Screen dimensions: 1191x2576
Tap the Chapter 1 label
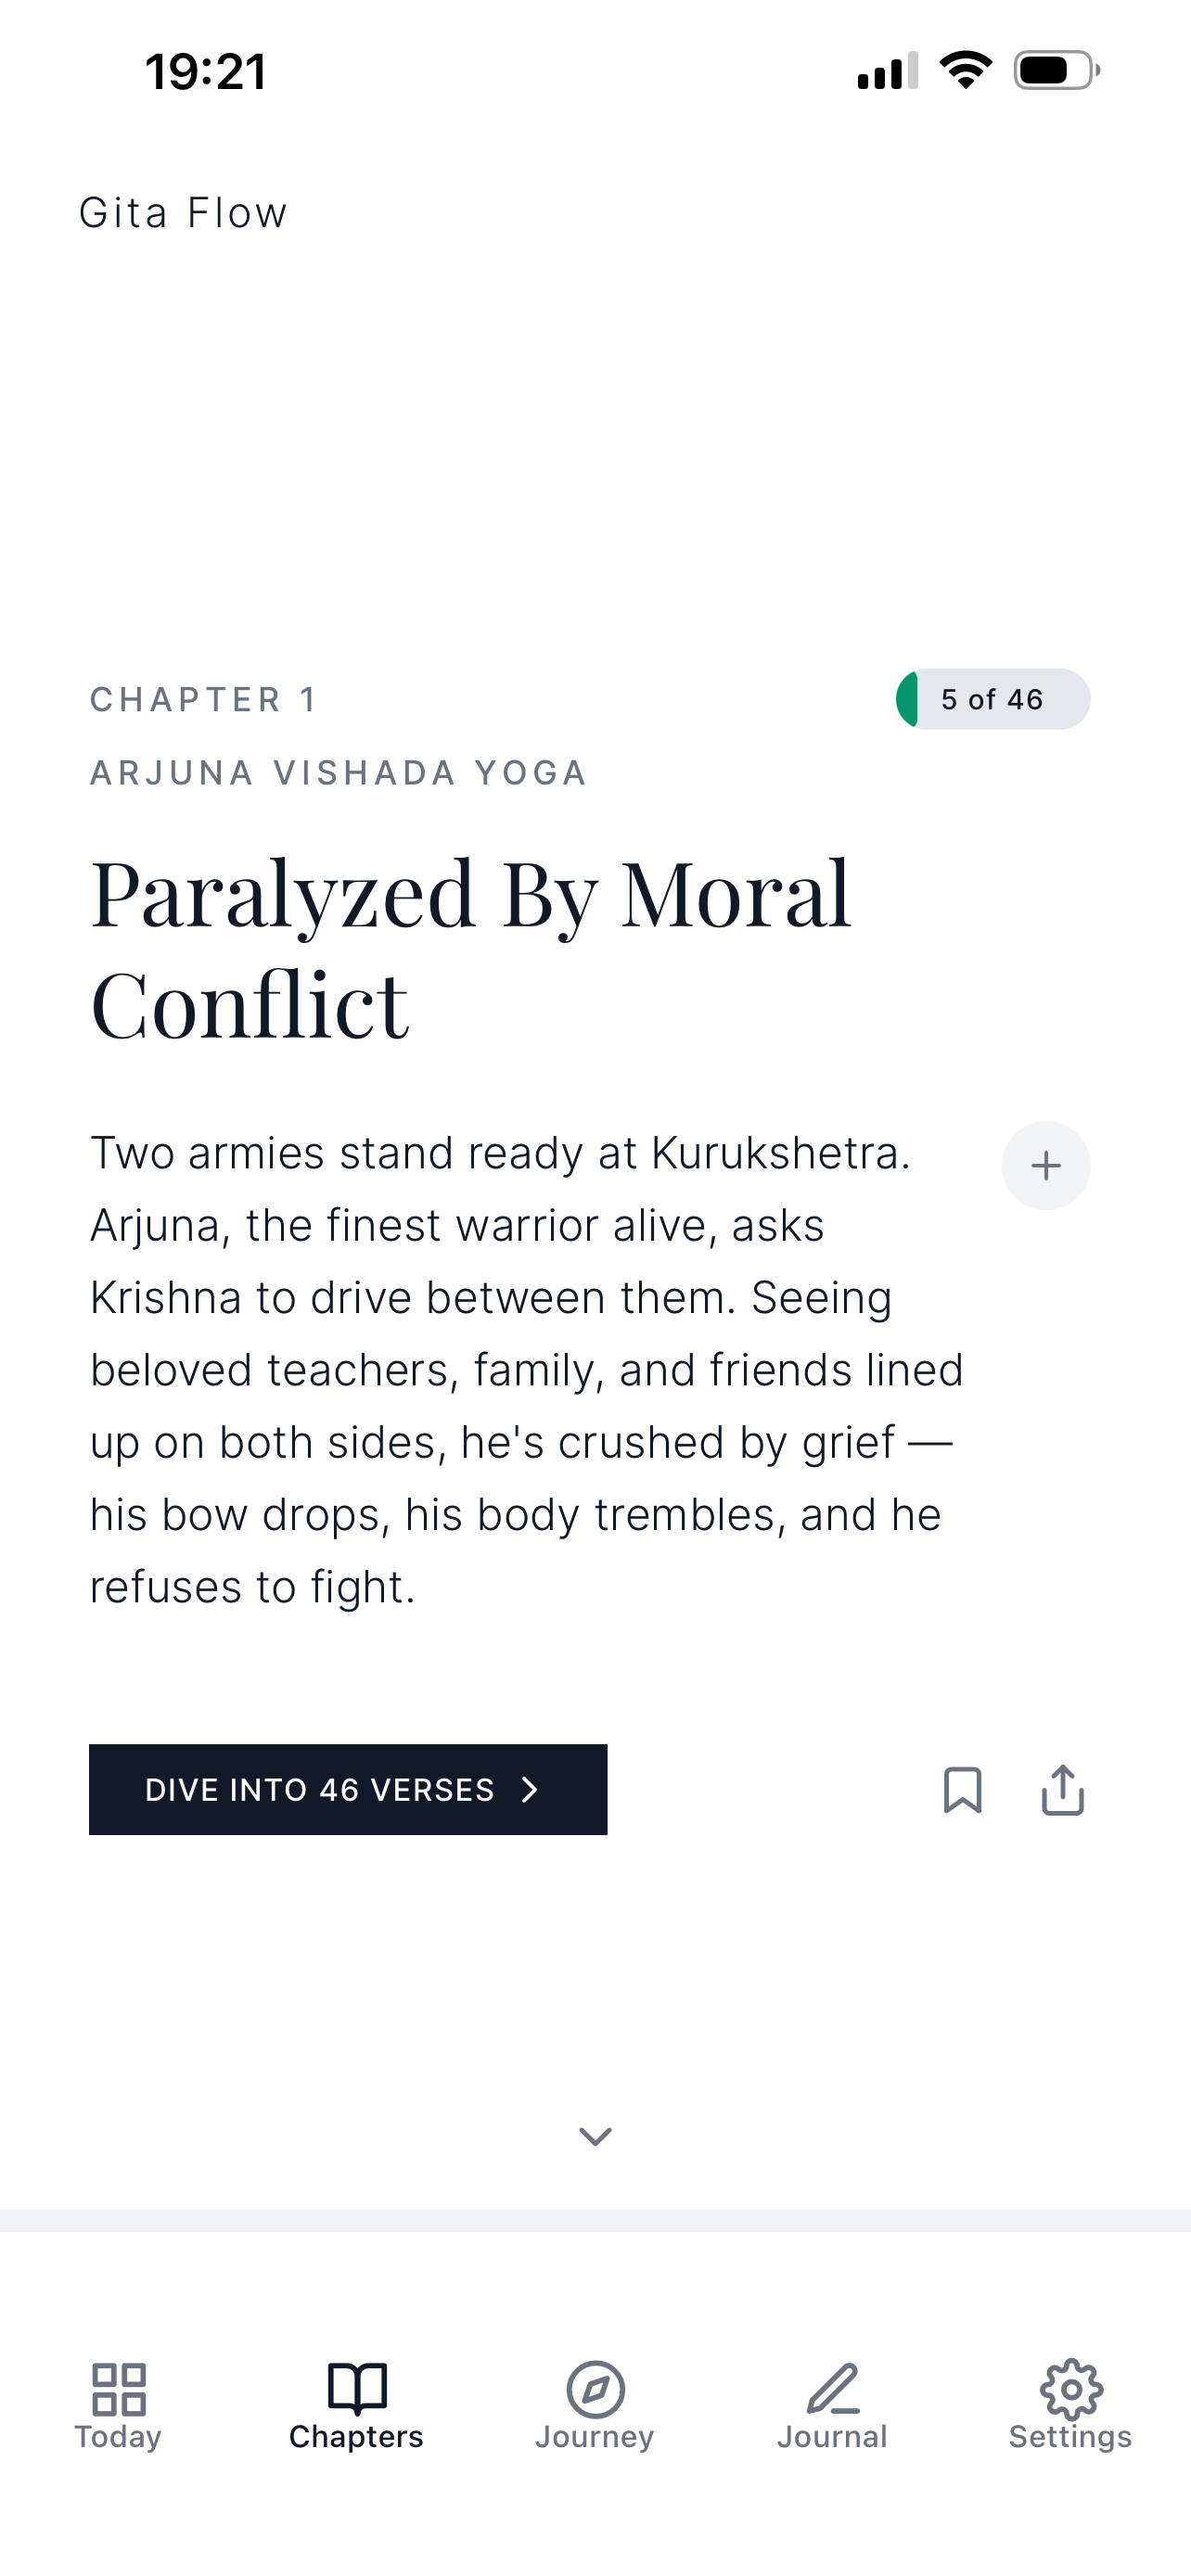[204, 699]
